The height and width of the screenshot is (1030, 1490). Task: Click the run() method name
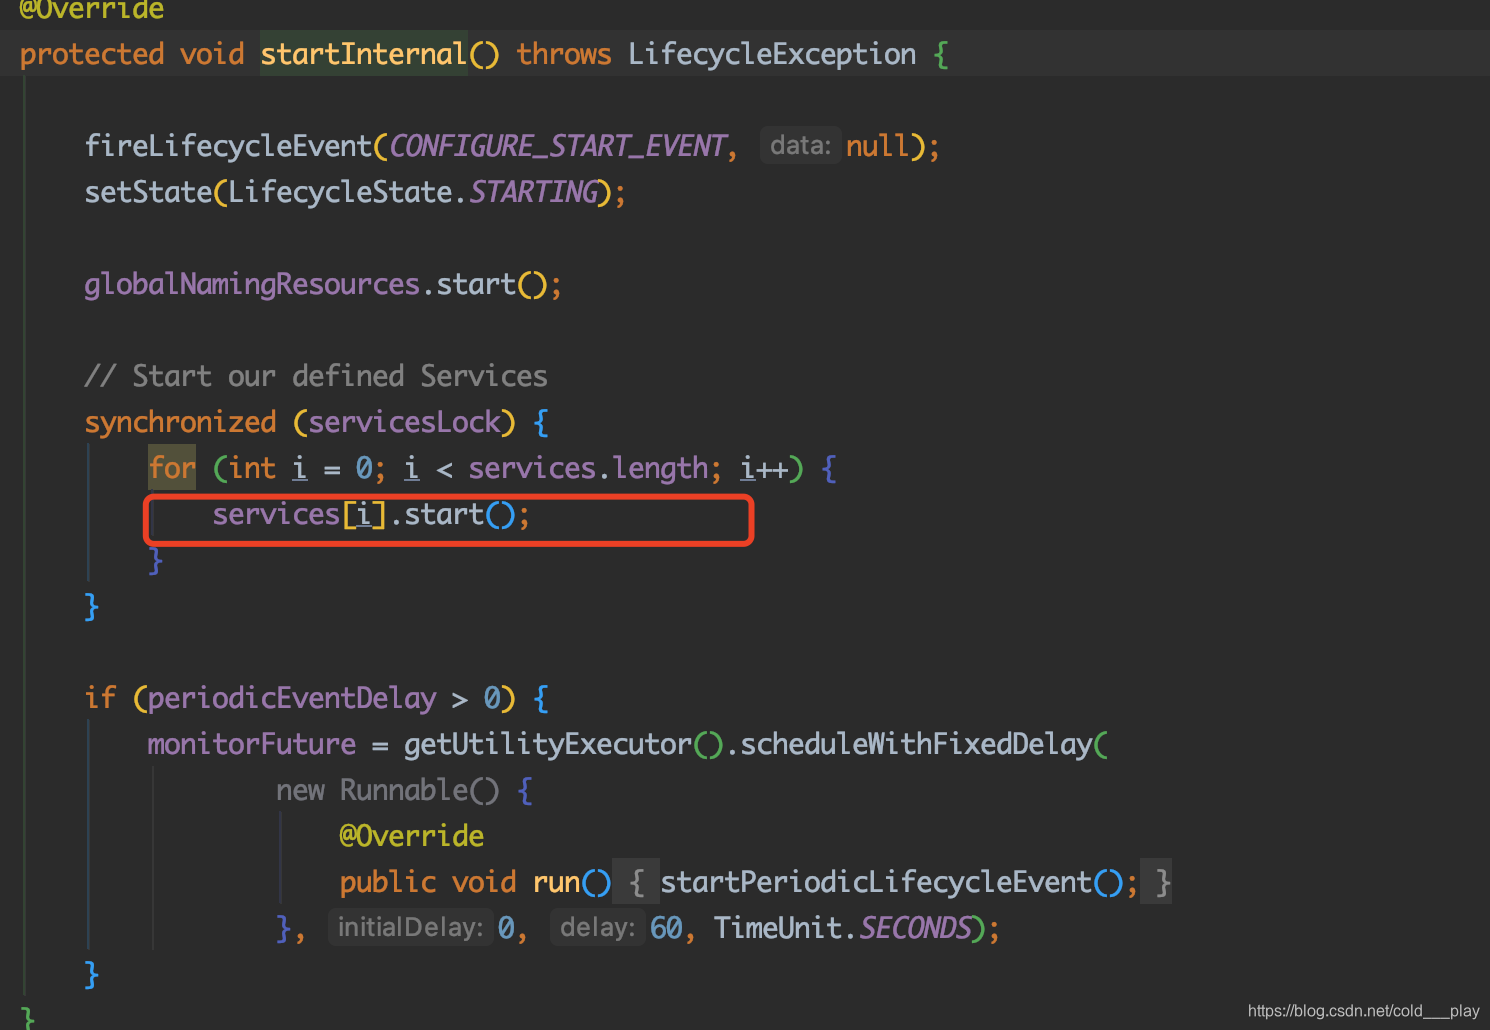click(x=556, y=882)
